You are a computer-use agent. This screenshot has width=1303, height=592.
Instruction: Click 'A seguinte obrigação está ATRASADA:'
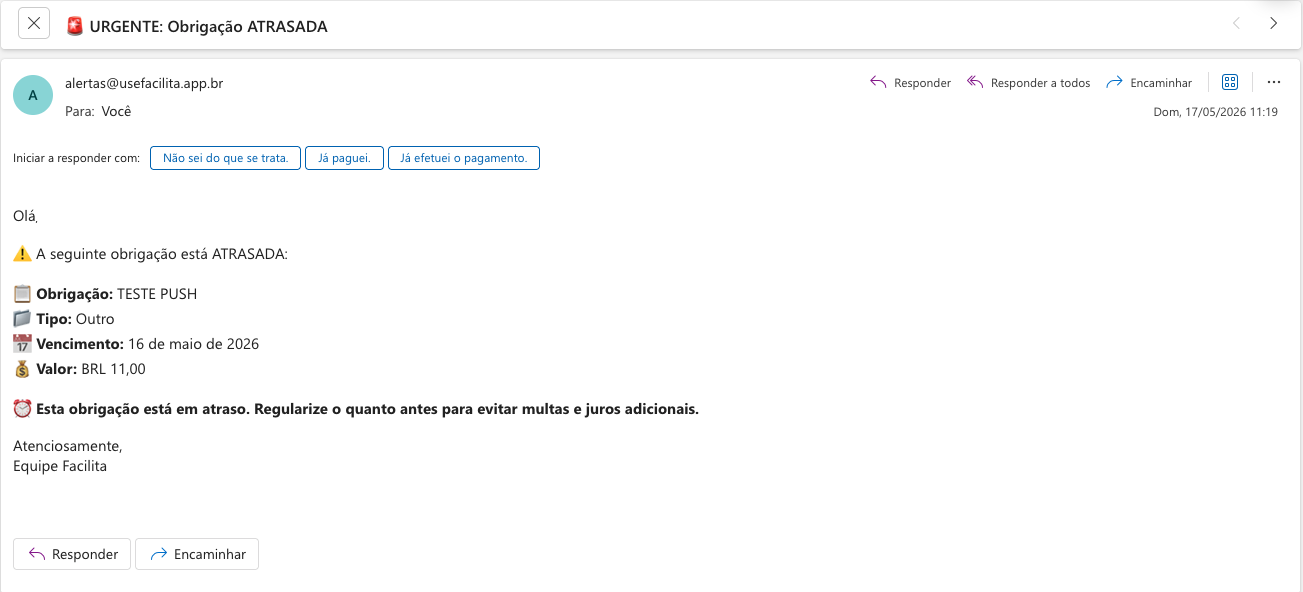coord(162,254)
